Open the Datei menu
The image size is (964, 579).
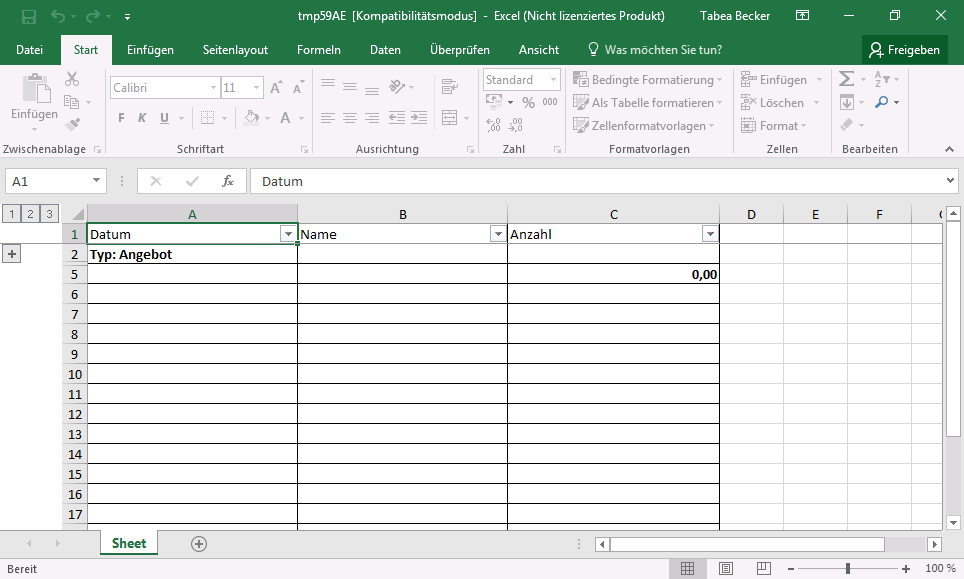point(30,50)
